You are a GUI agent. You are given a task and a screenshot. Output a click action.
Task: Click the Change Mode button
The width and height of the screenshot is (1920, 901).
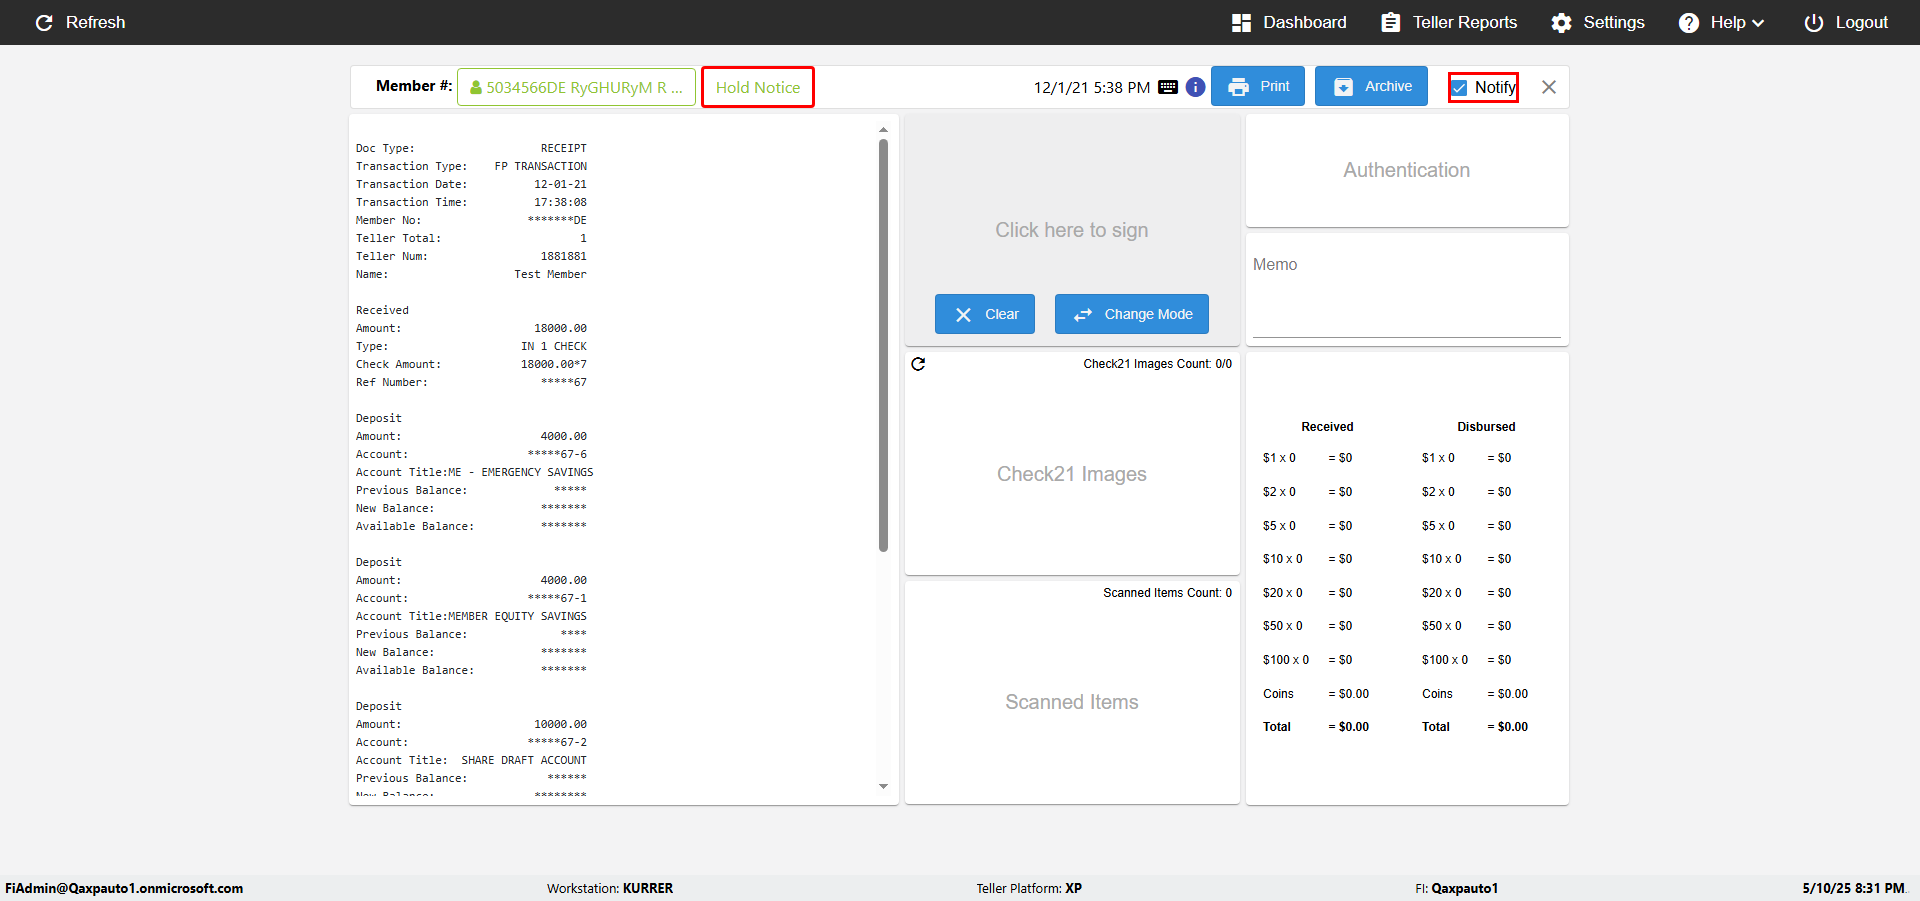1132,314
